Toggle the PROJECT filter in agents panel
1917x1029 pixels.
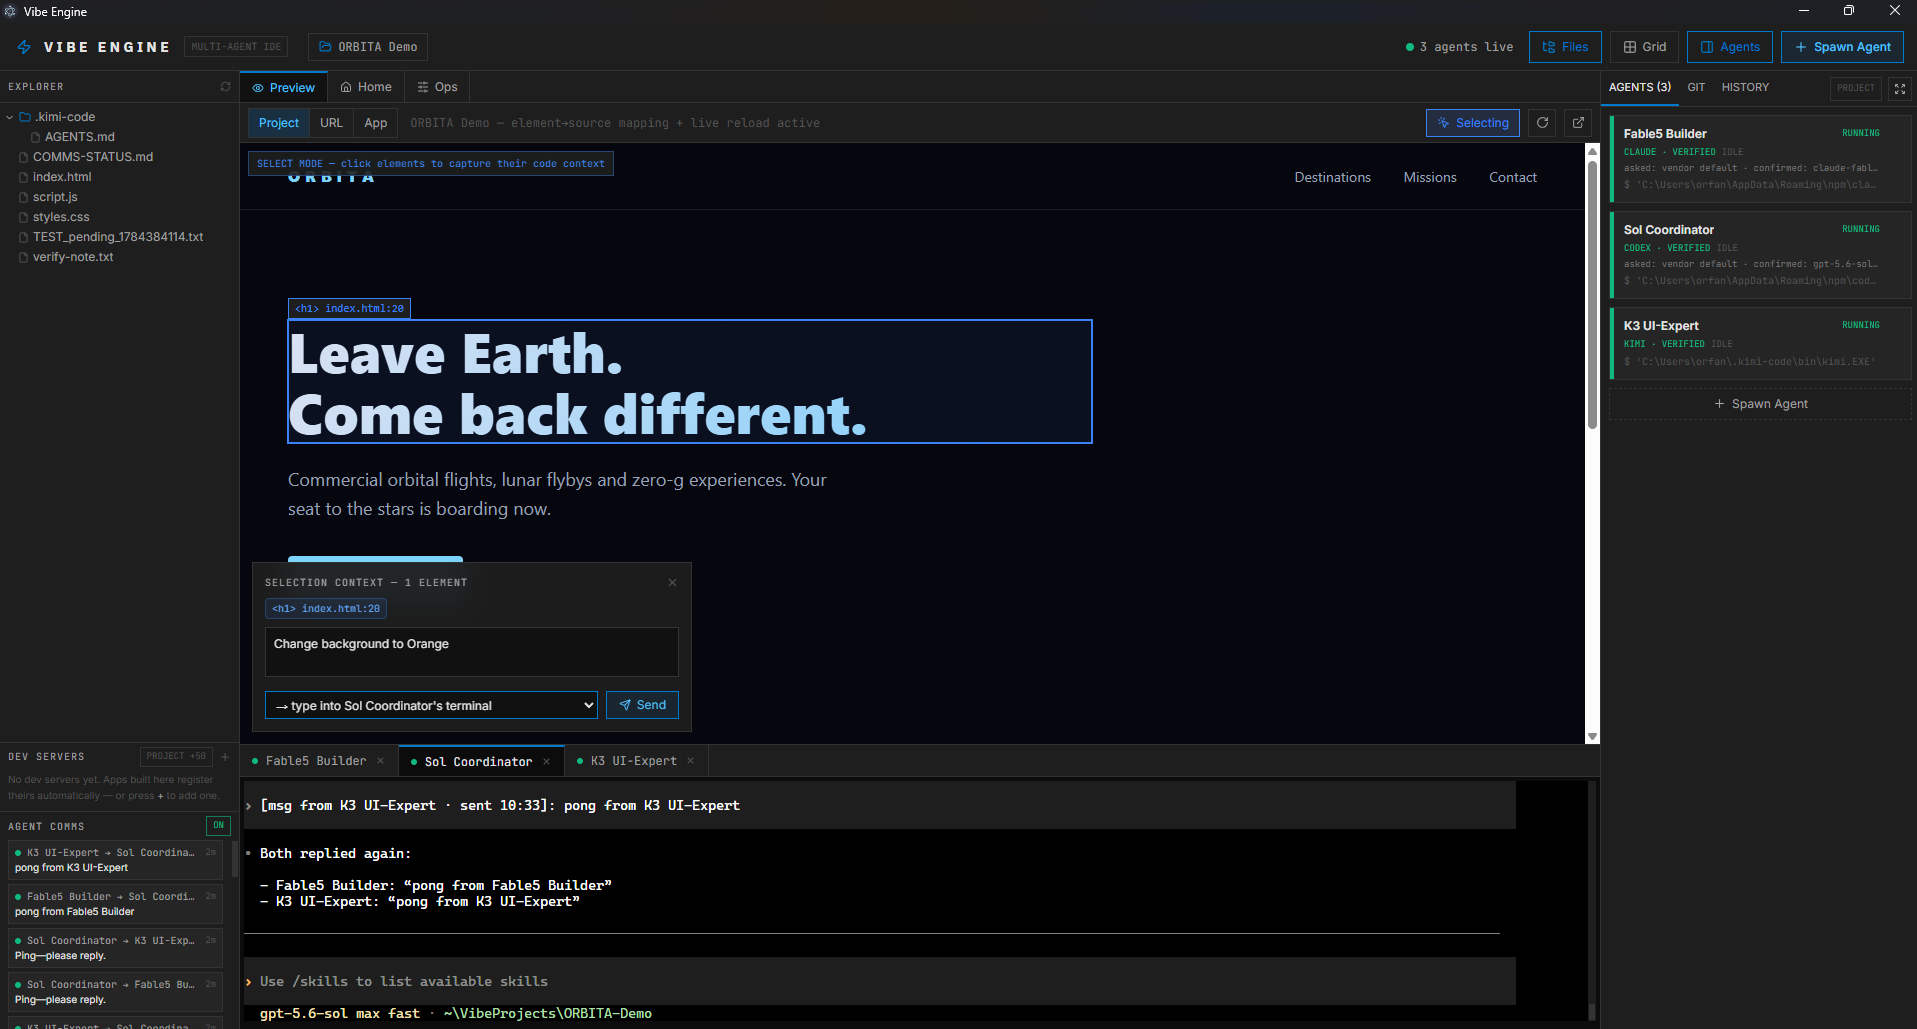[x=1856, y=88]
